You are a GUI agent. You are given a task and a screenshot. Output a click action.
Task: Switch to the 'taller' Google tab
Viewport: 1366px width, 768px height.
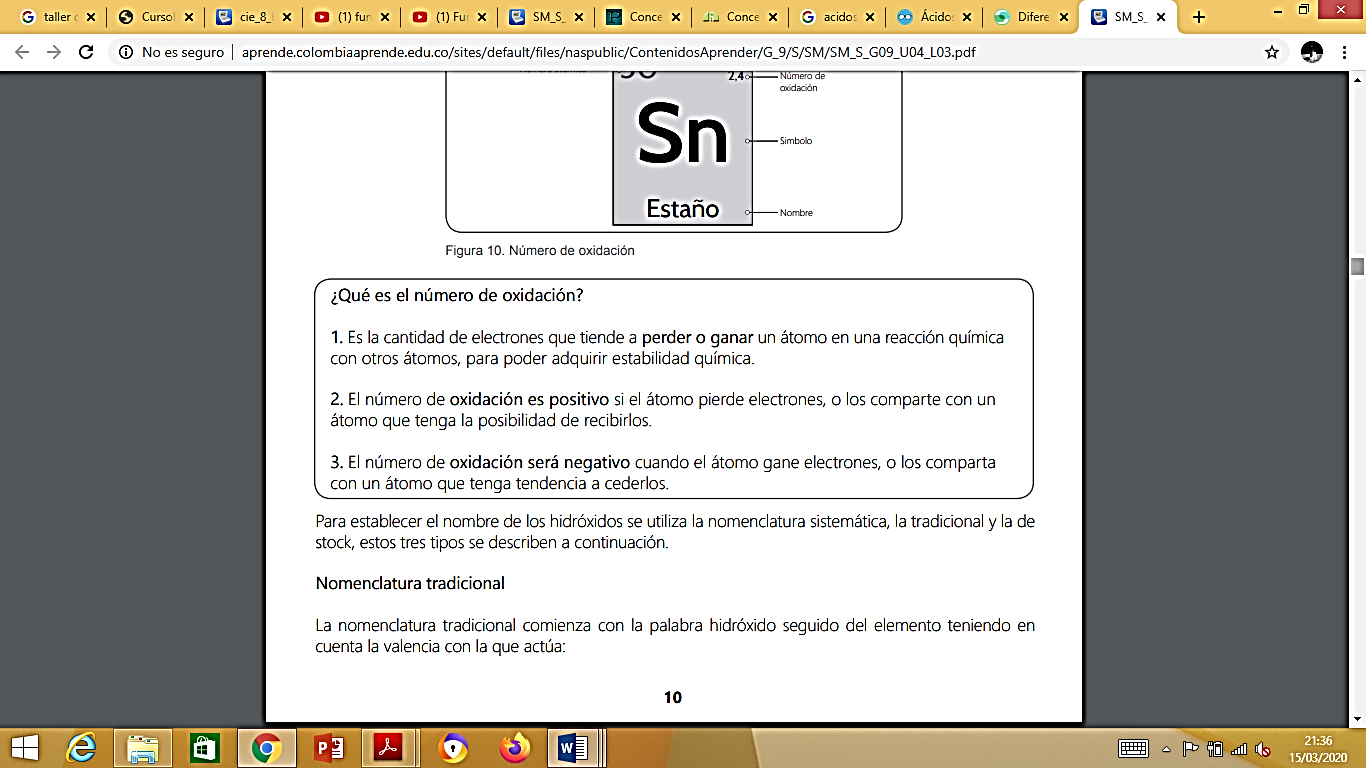[58, 17]
